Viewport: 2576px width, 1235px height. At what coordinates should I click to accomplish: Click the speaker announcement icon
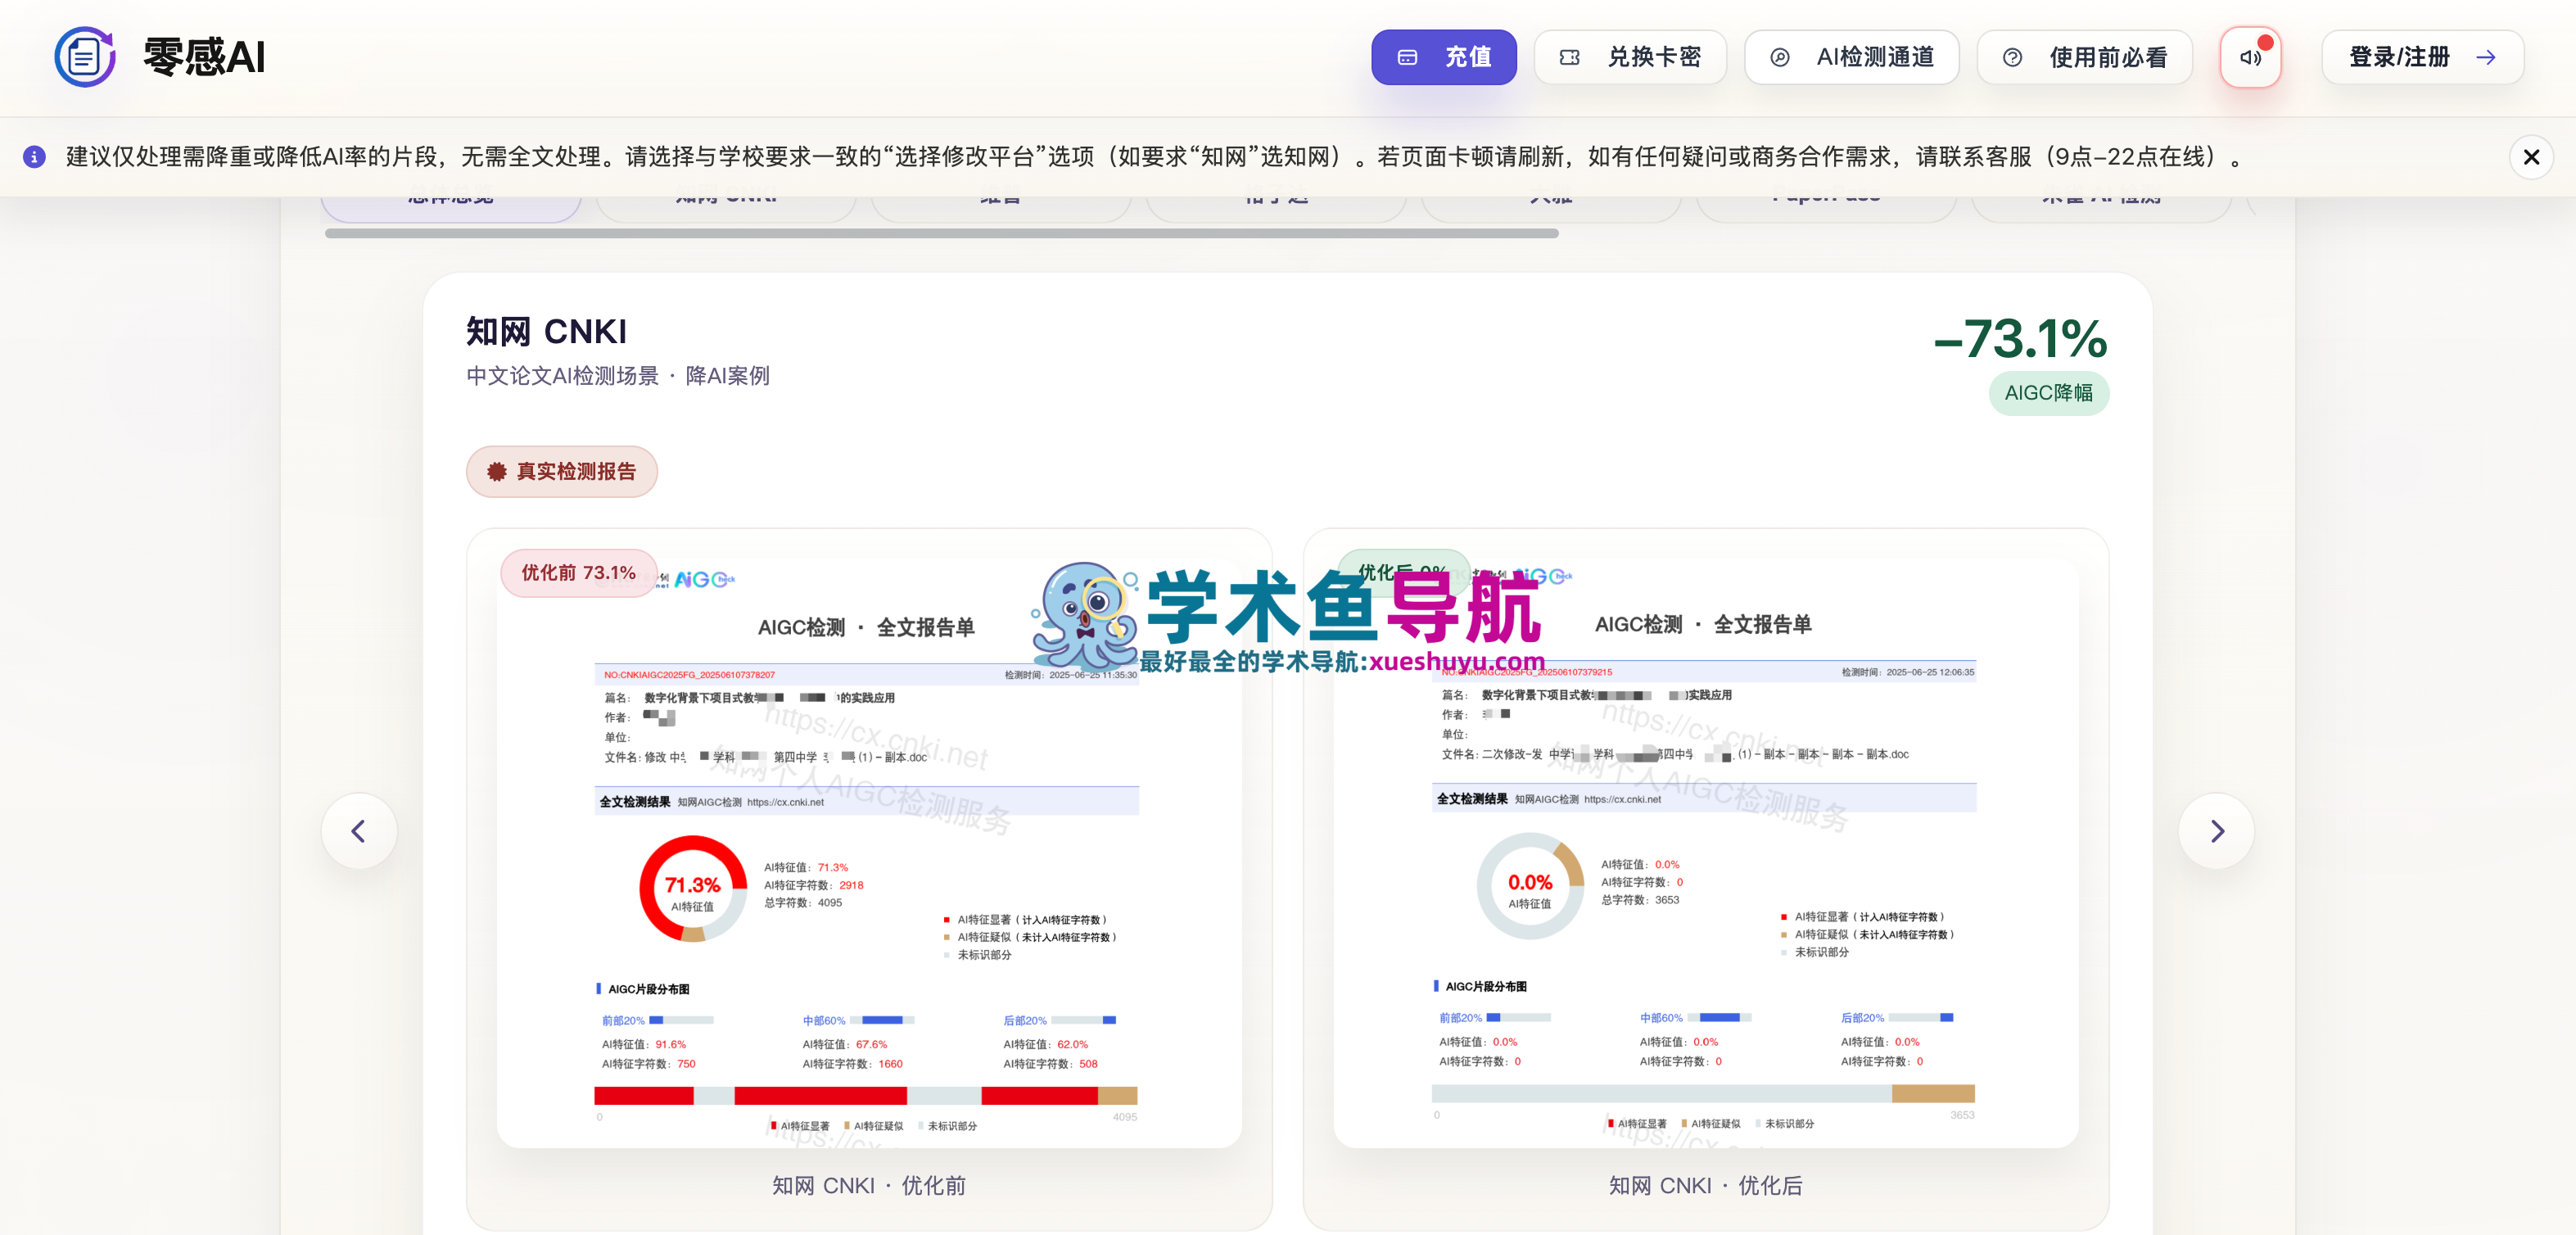tap(2250, 57)
